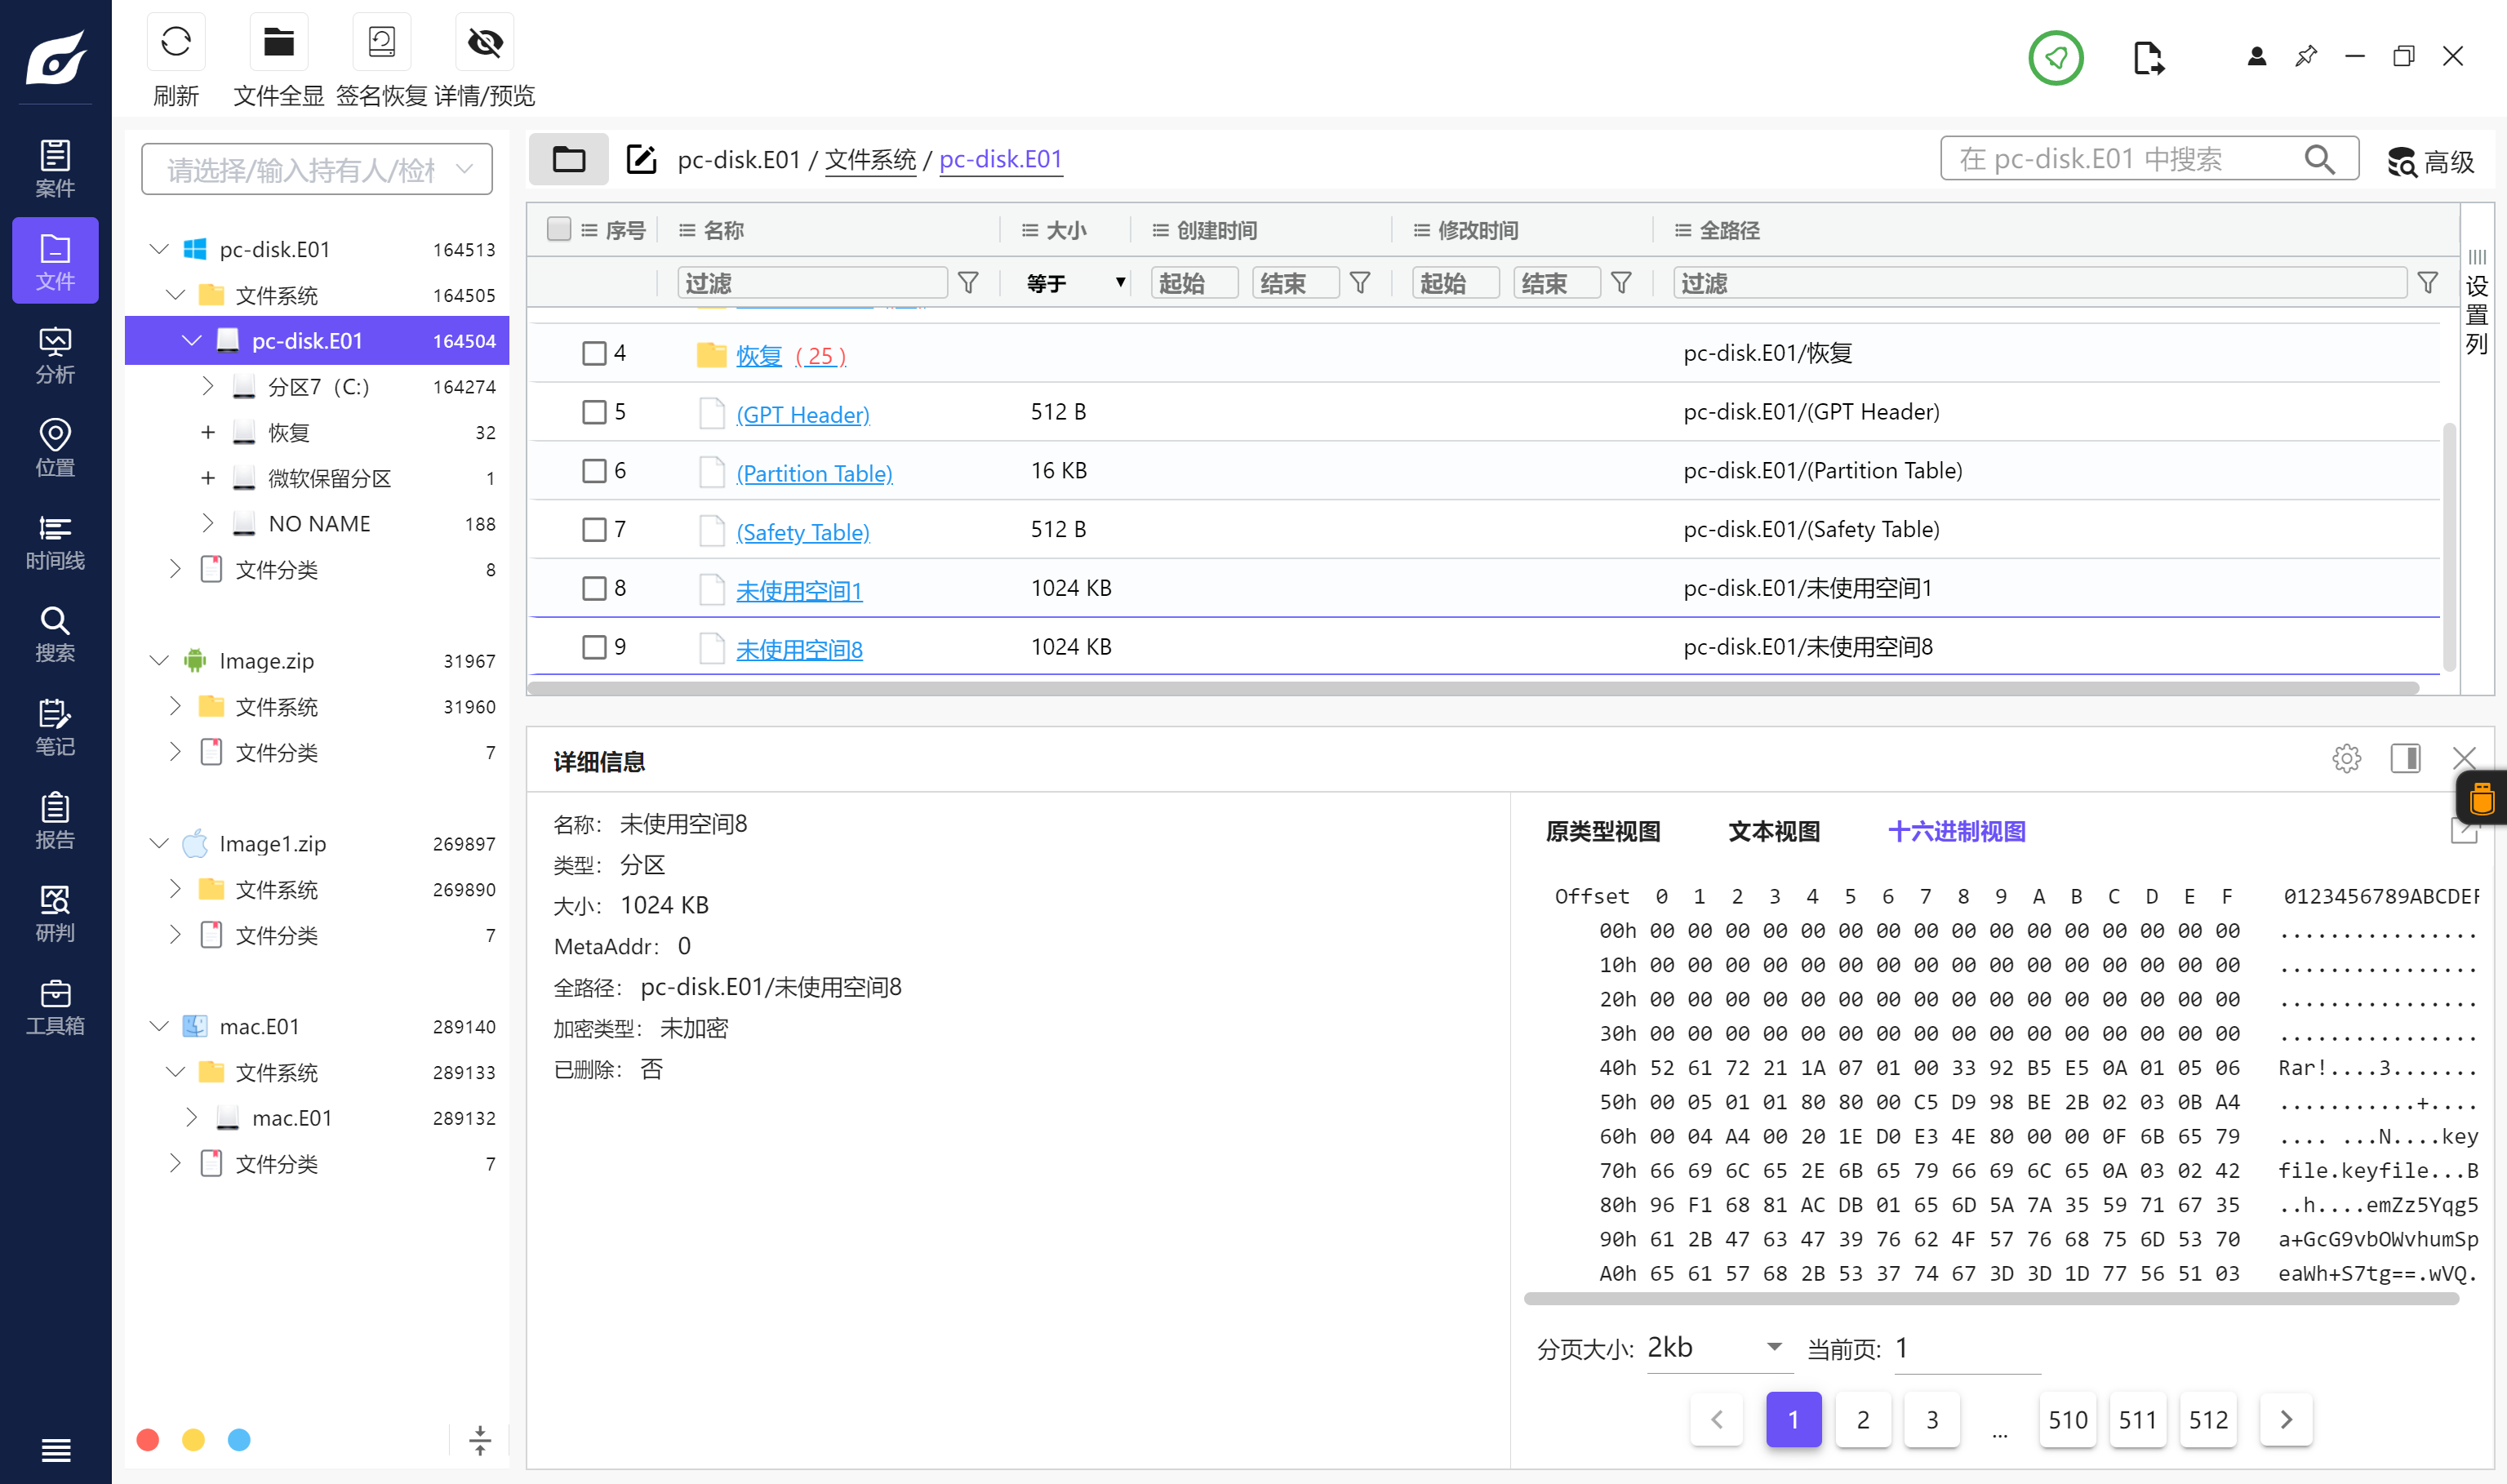
Task: Open the 案件 case sidebar section
Action: click(x=55, y=167)
